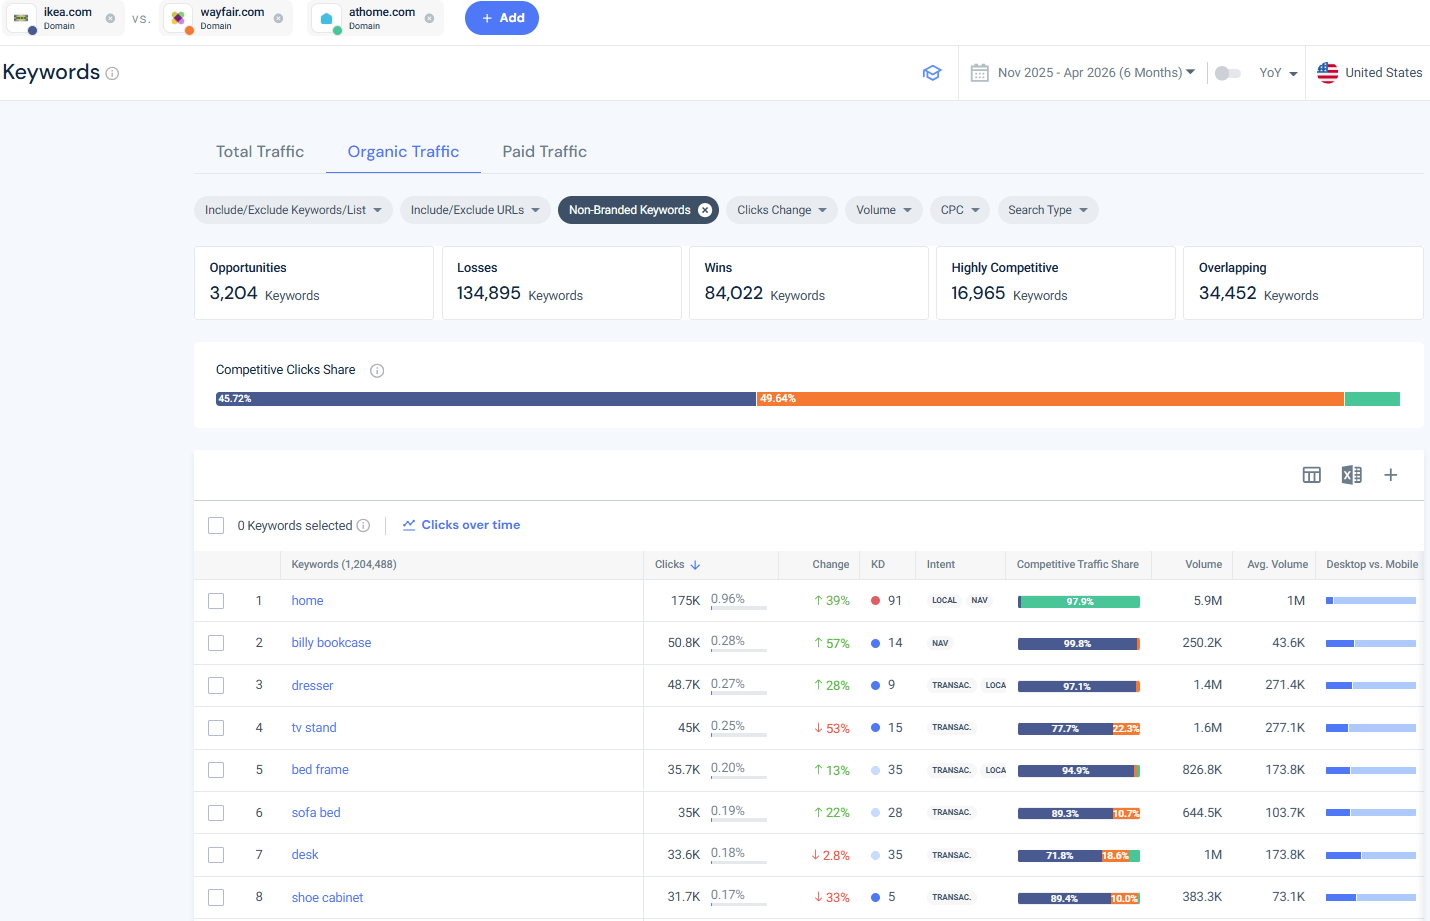
Task: Expand the YoY dropdown
Action: click(1278, 73)
